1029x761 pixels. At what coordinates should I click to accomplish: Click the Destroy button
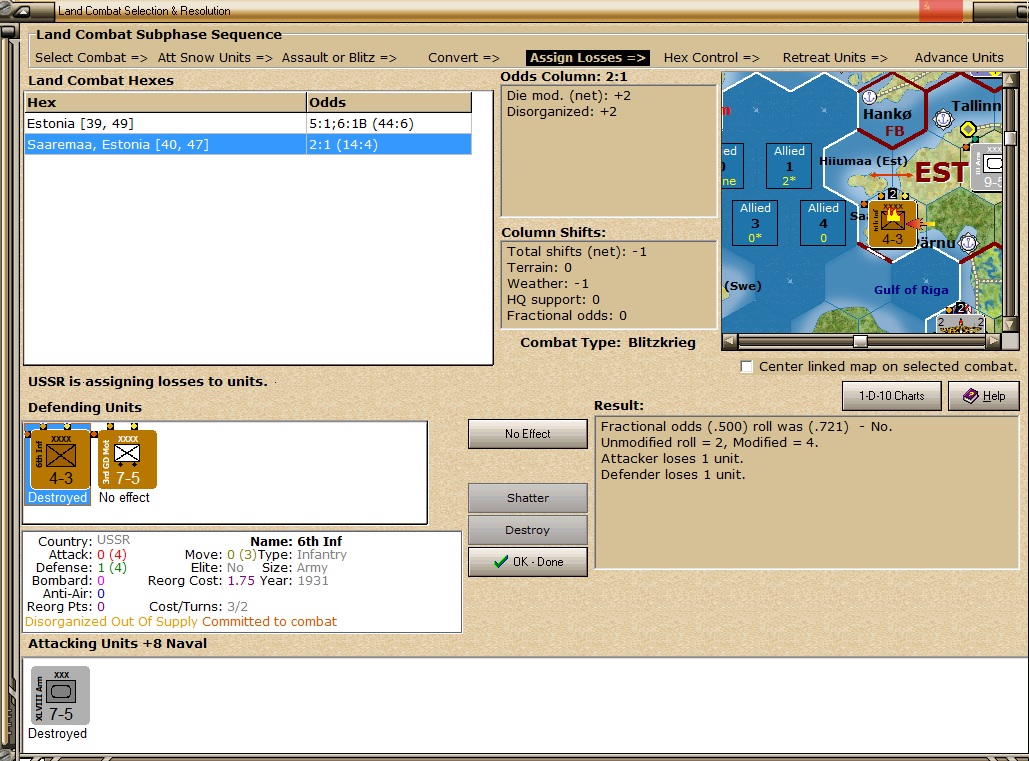tap(528, 530)
